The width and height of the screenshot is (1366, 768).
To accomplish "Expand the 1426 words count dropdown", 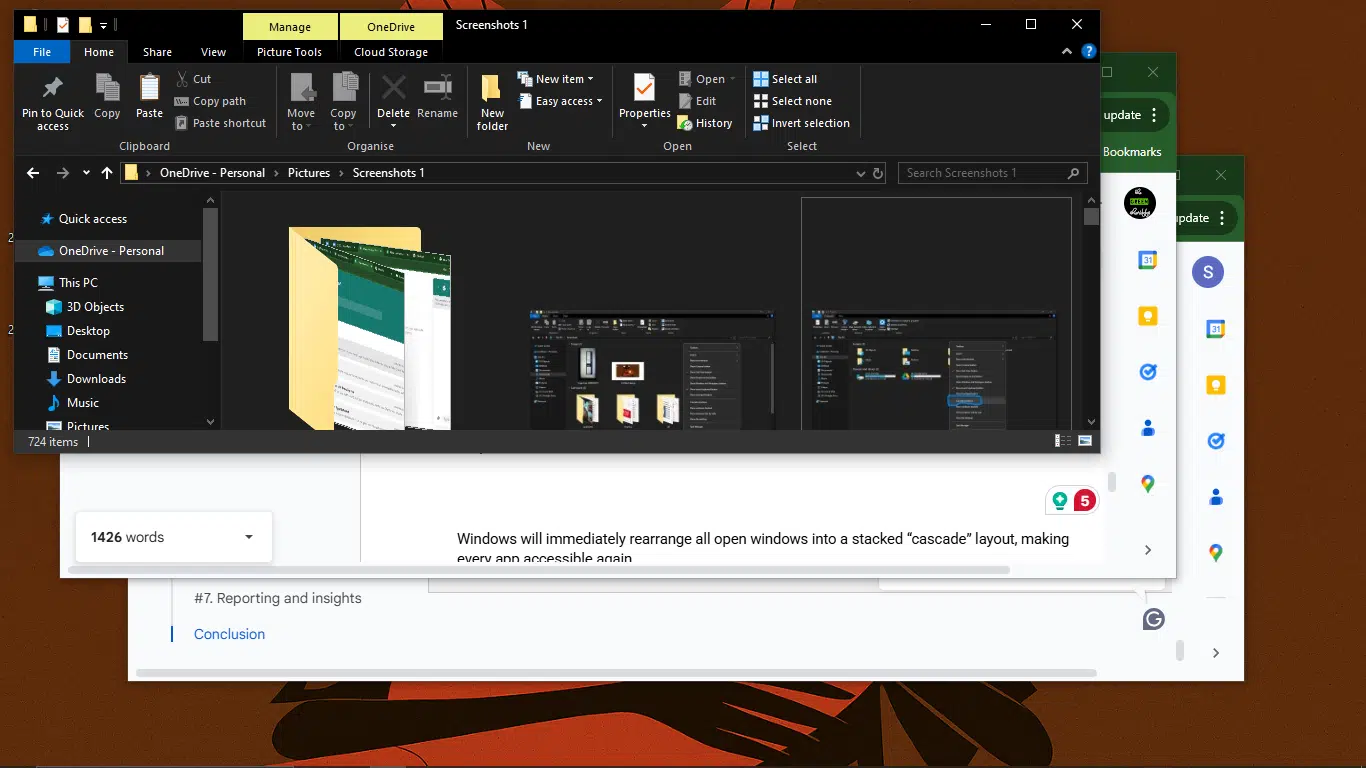I will 249,537.
